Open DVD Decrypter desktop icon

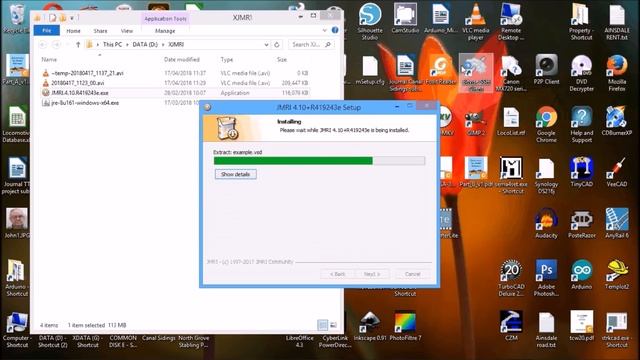[581, 73]
